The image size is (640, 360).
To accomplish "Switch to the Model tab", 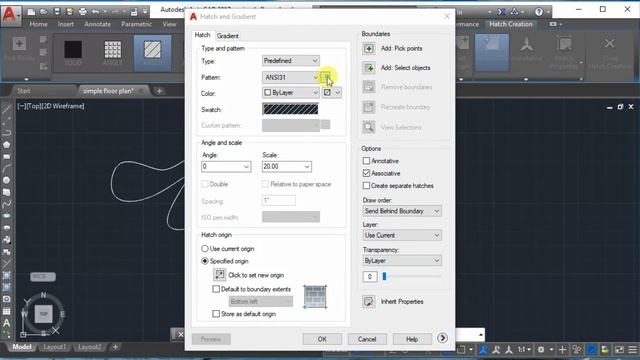I will [22, 347].
